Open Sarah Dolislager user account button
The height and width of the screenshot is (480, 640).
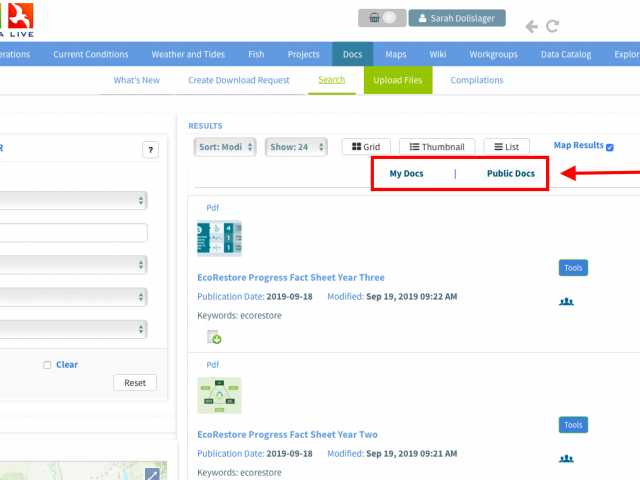click(457, 18)
